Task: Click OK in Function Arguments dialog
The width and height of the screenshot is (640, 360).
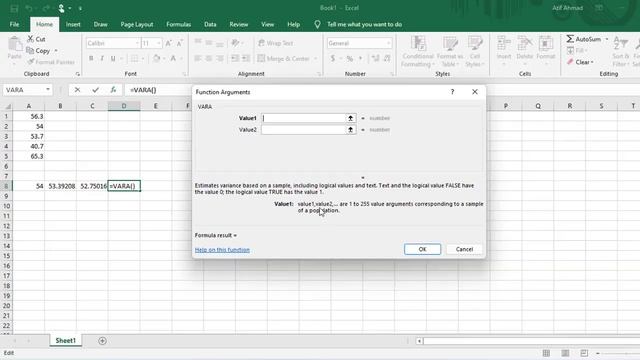Action: [x=422, y=249]
